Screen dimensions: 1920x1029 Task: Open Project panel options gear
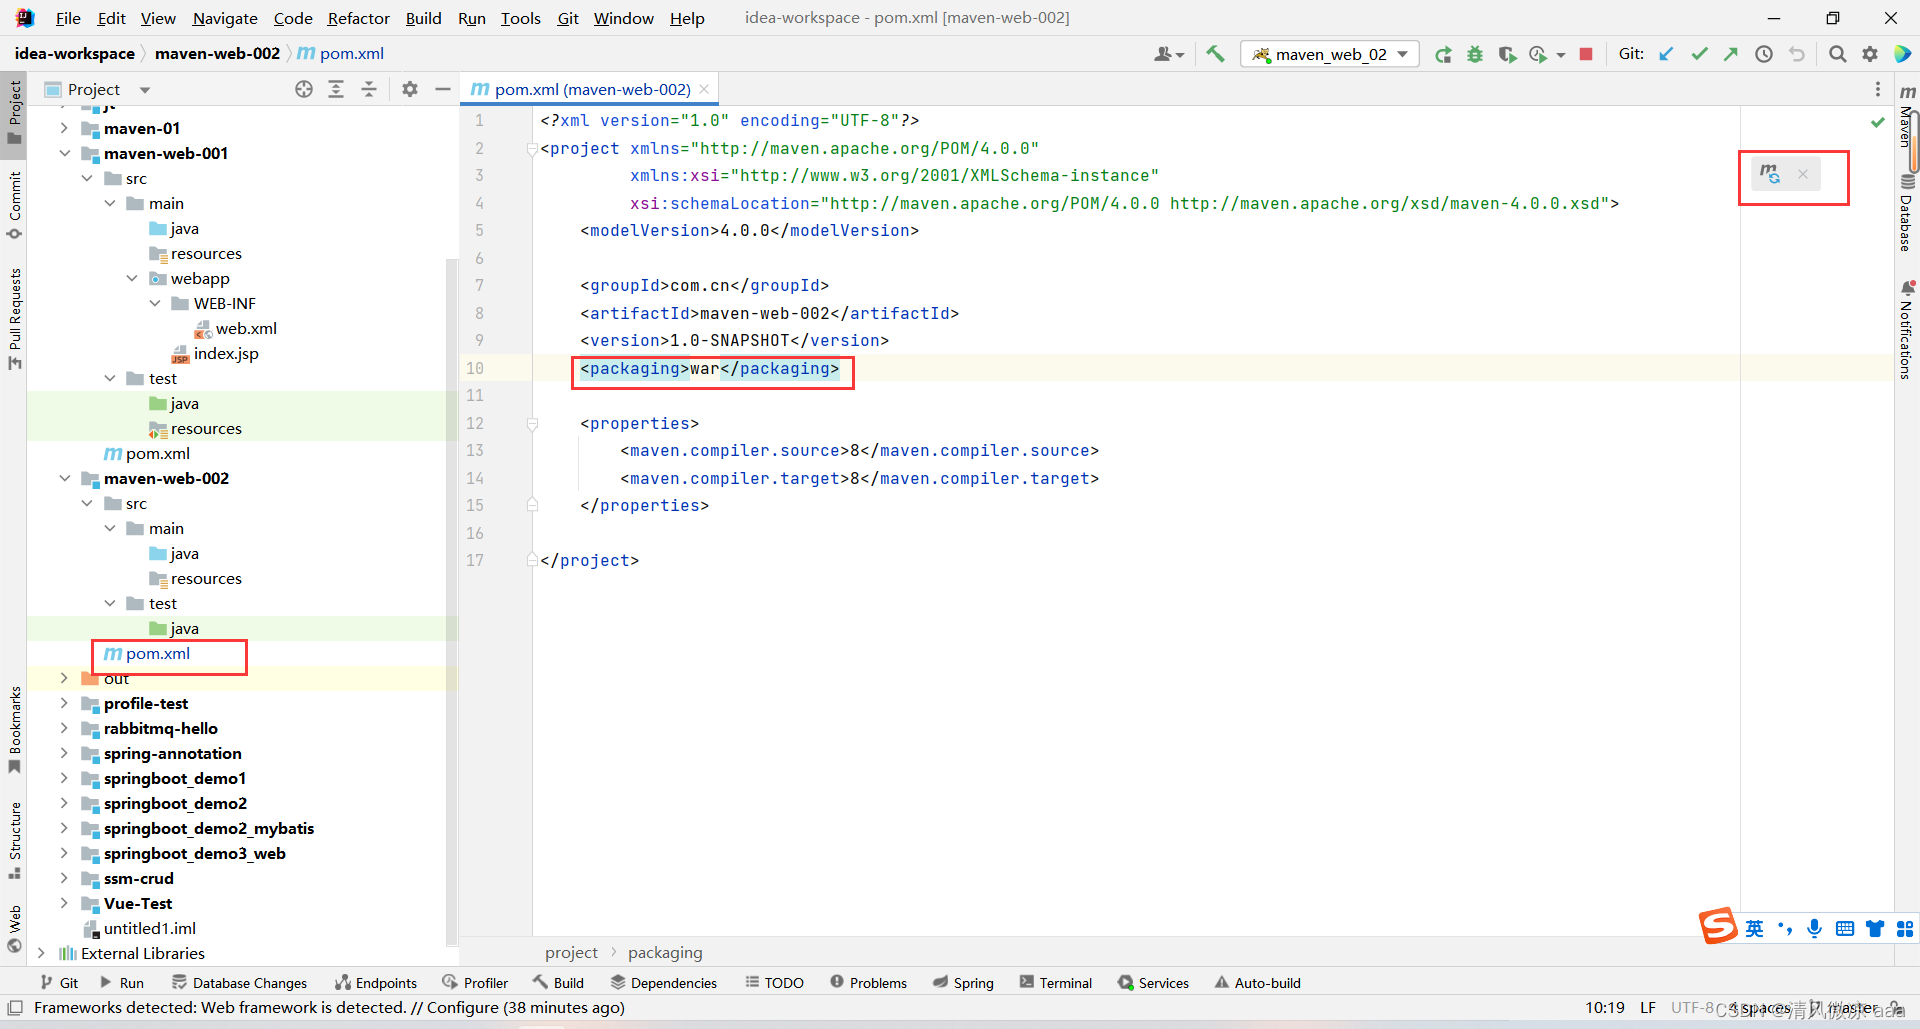pos(410,89)
